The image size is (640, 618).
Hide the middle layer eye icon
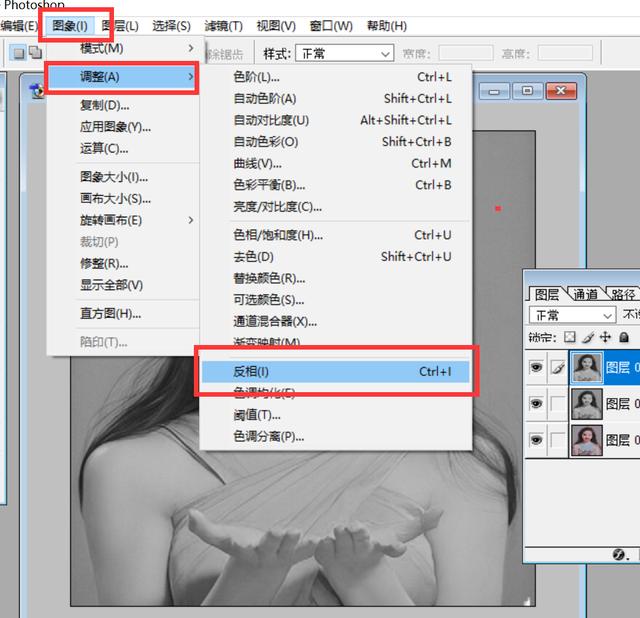point(536,404)
